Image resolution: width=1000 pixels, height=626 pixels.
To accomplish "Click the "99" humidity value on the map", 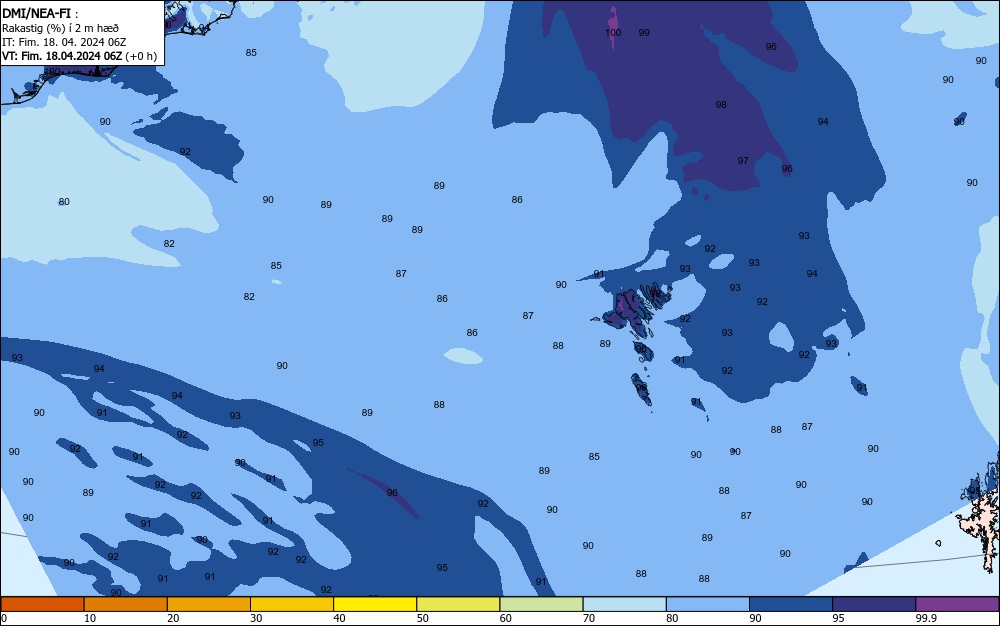I will (644, 33).
